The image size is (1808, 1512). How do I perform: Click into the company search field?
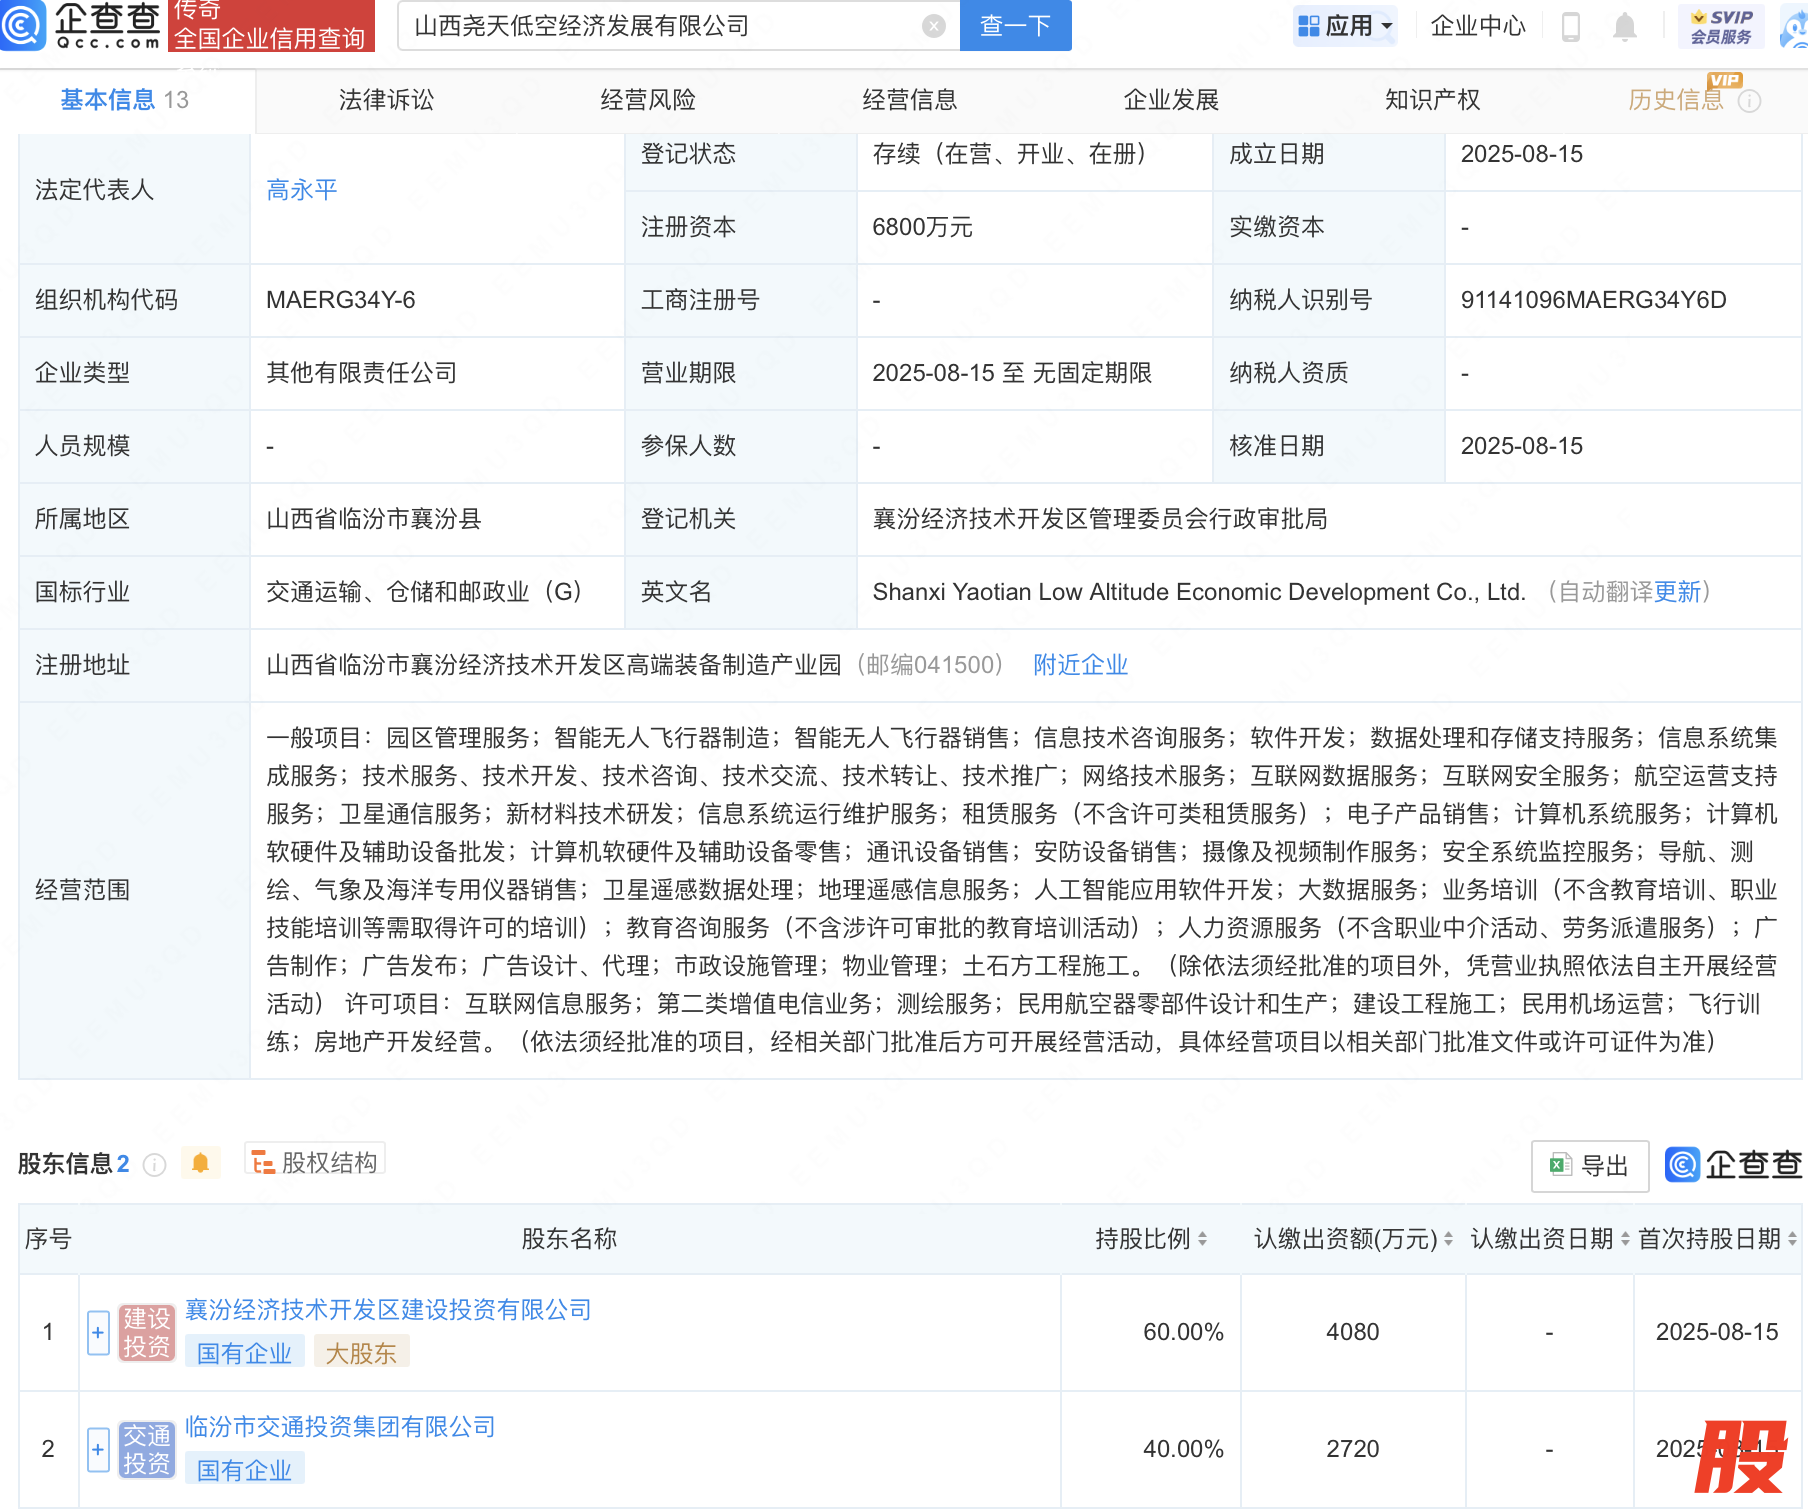click(x=660, y=26)
